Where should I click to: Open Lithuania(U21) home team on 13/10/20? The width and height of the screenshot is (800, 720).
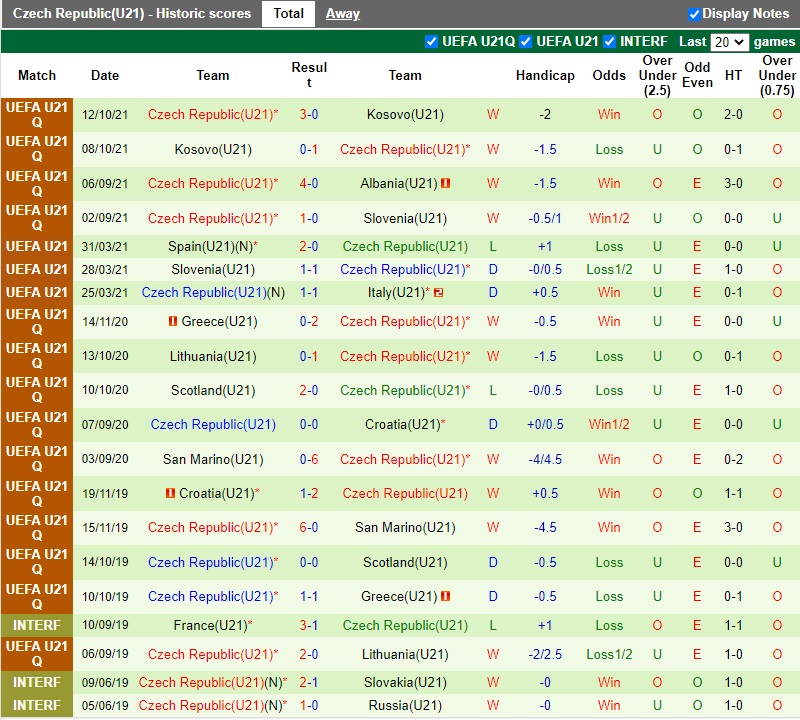point(213,356)
